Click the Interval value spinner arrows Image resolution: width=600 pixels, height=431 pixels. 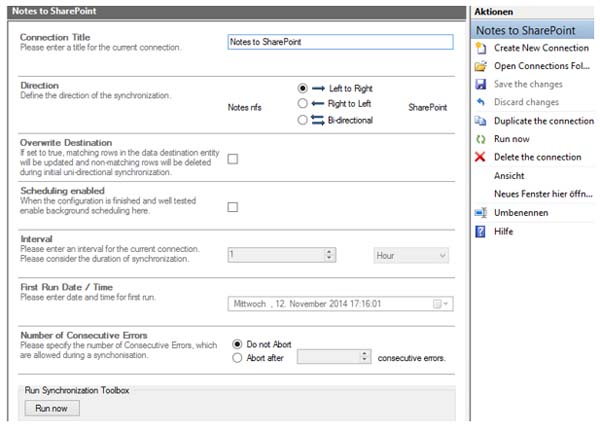tap(330, 256)
